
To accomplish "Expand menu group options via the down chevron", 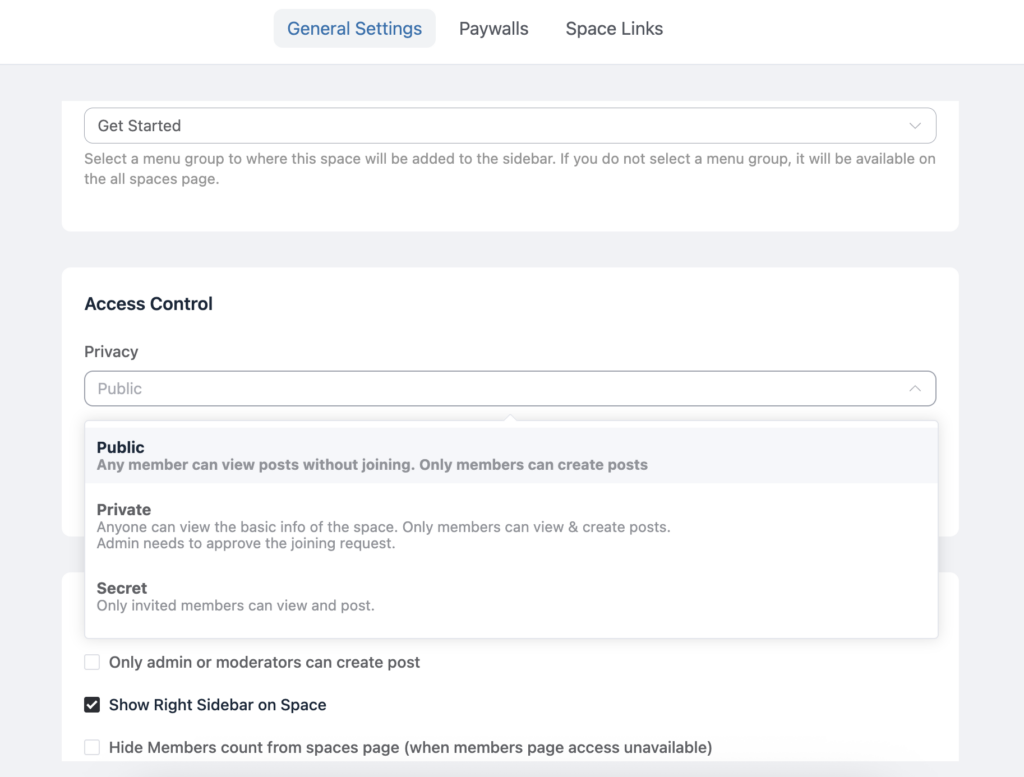I will pyautogui.click(x=915, y=125).
